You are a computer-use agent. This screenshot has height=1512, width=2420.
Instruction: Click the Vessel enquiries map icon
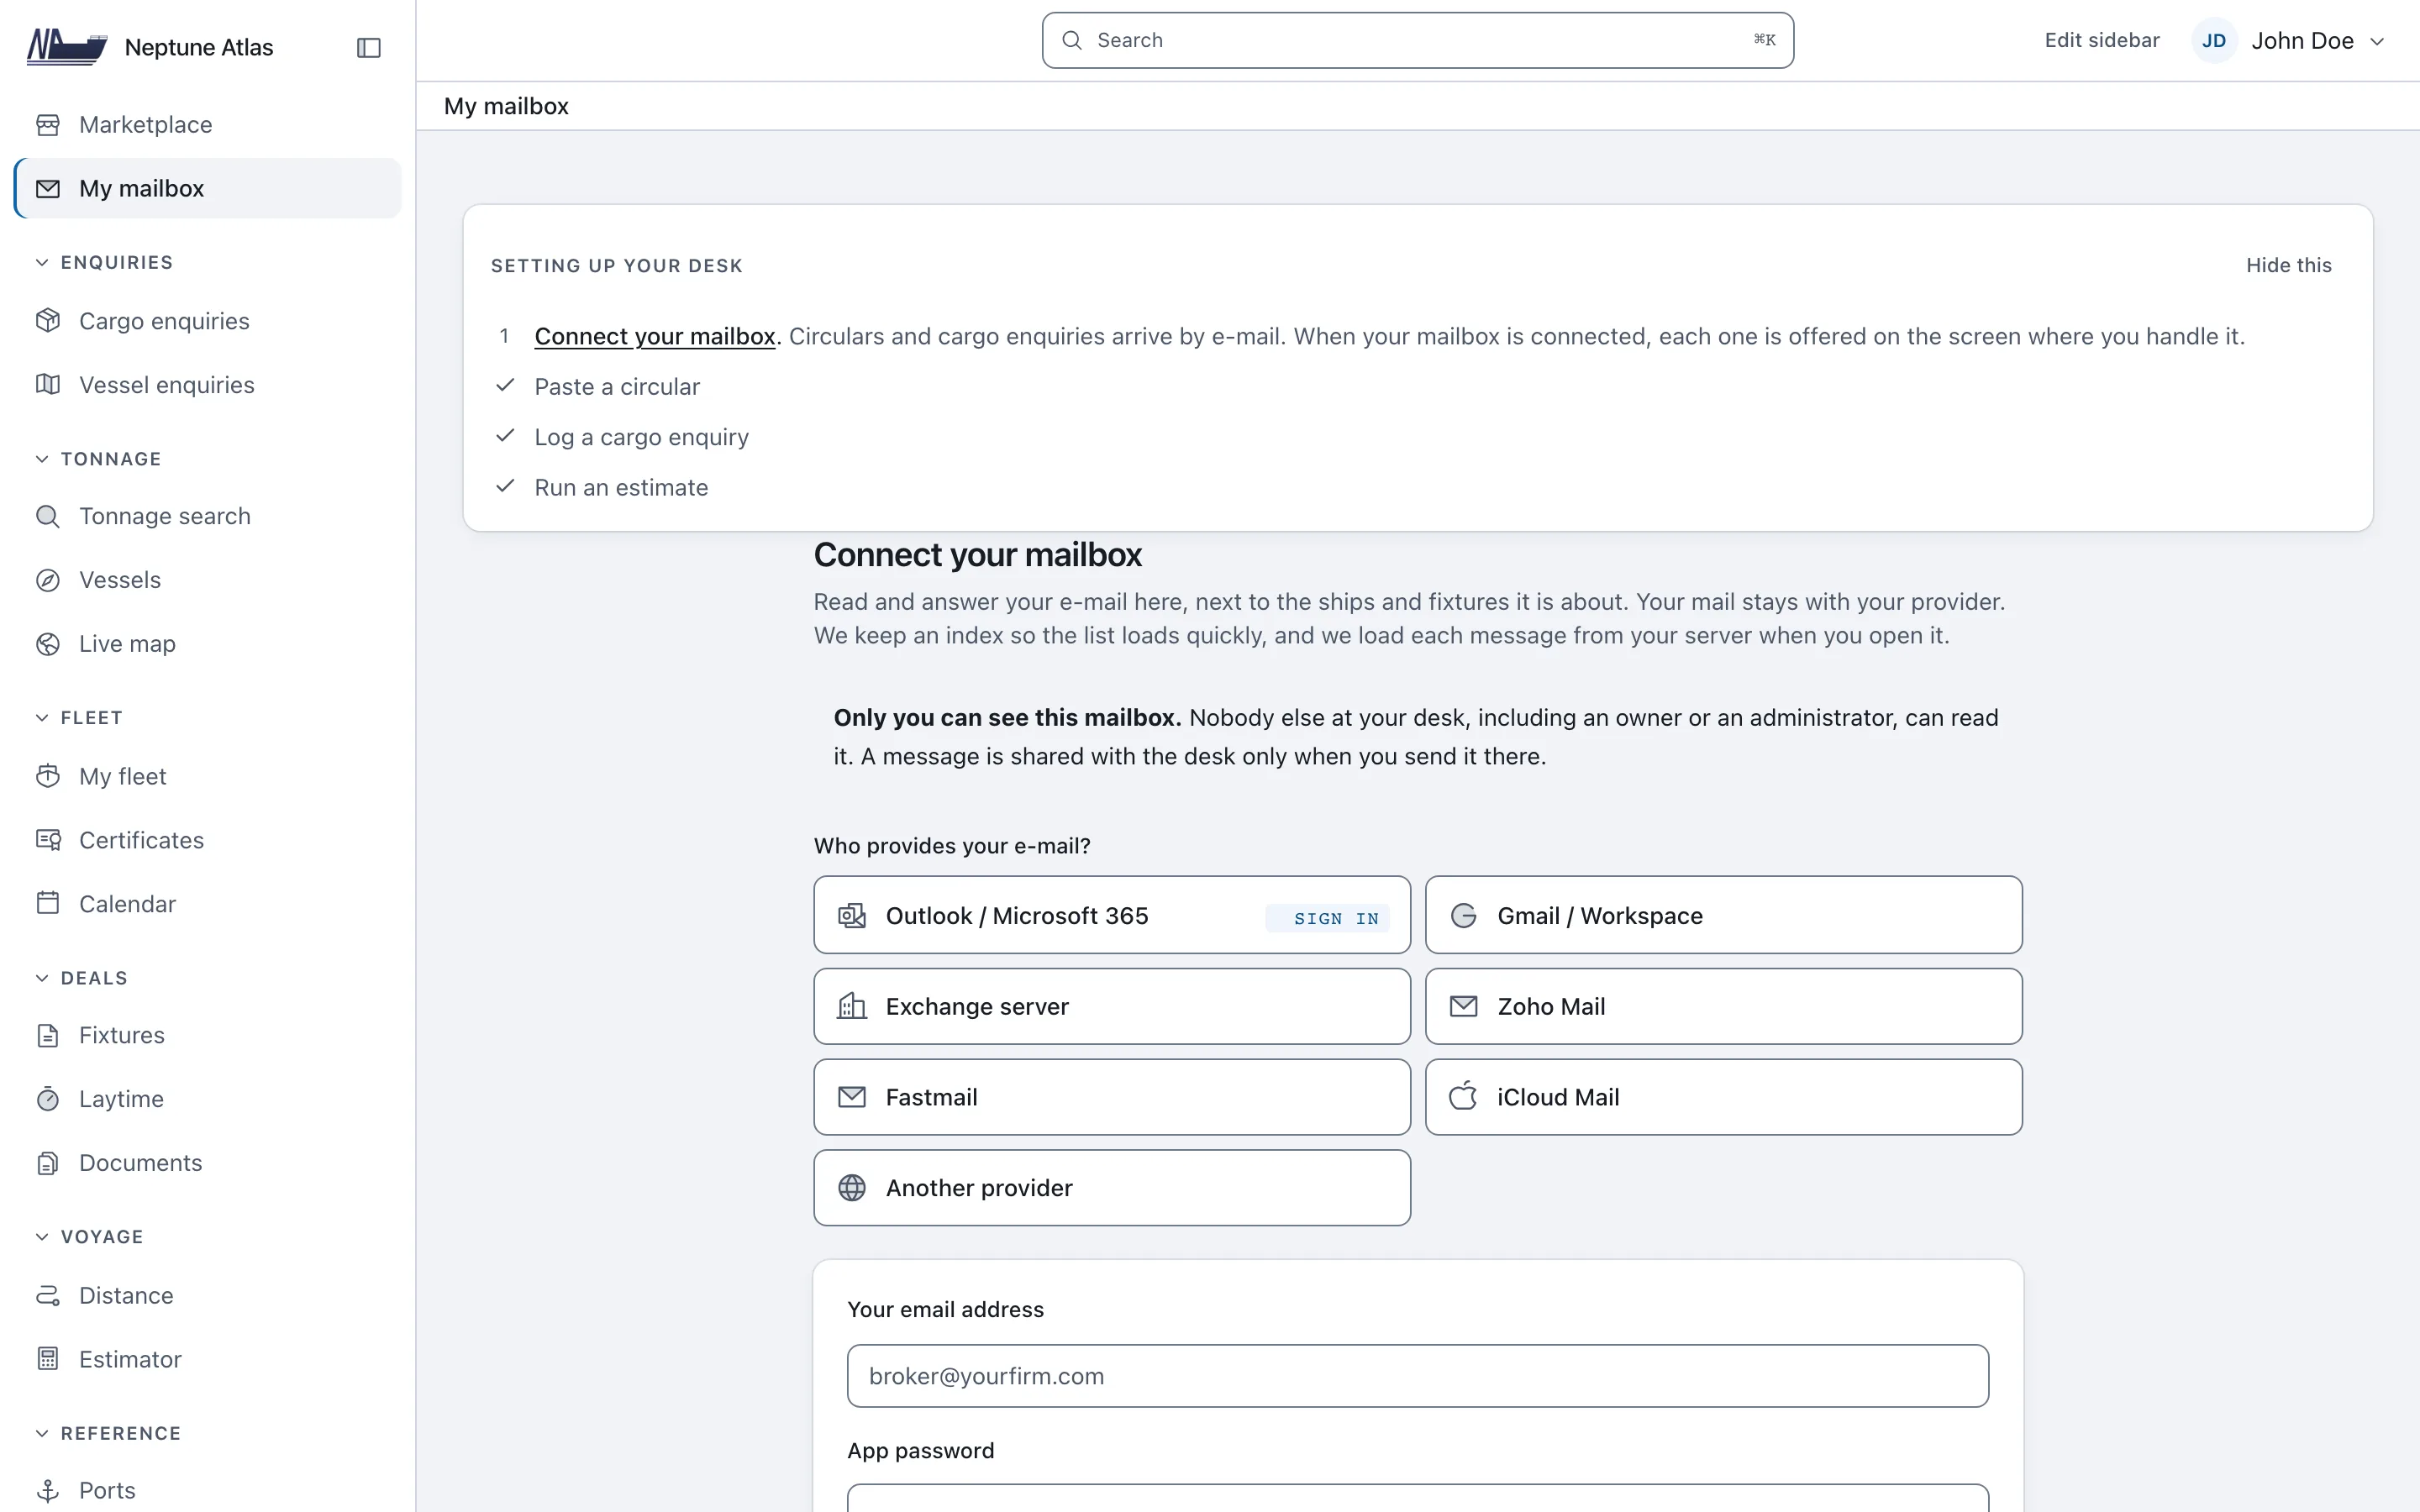[48, 385]
